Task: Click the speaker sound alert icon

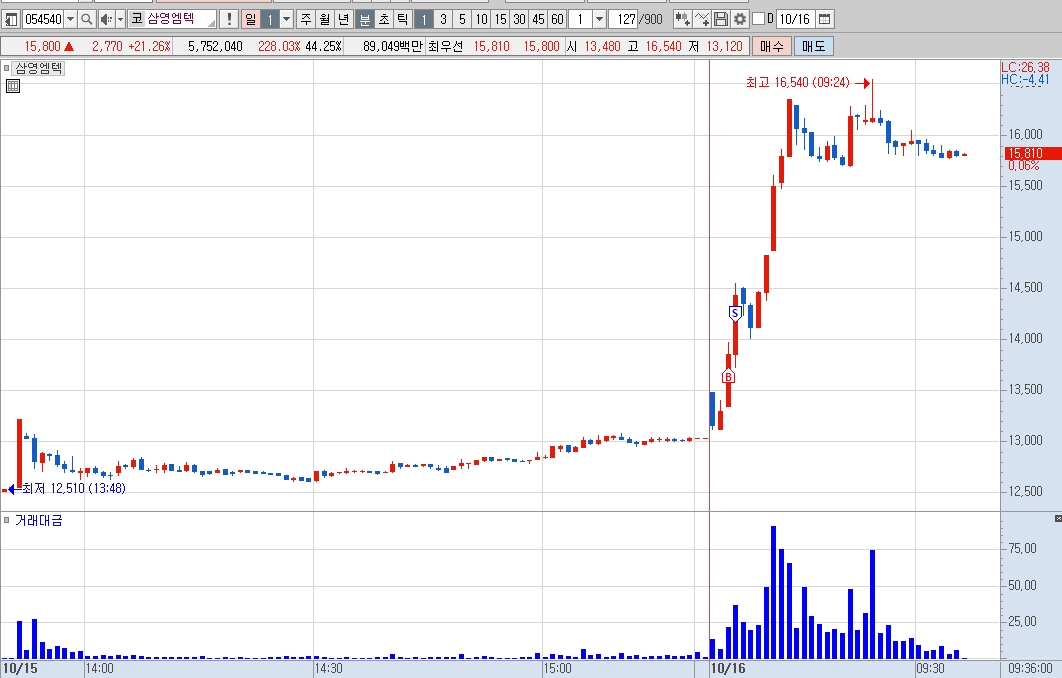Action: click(106, 19)
